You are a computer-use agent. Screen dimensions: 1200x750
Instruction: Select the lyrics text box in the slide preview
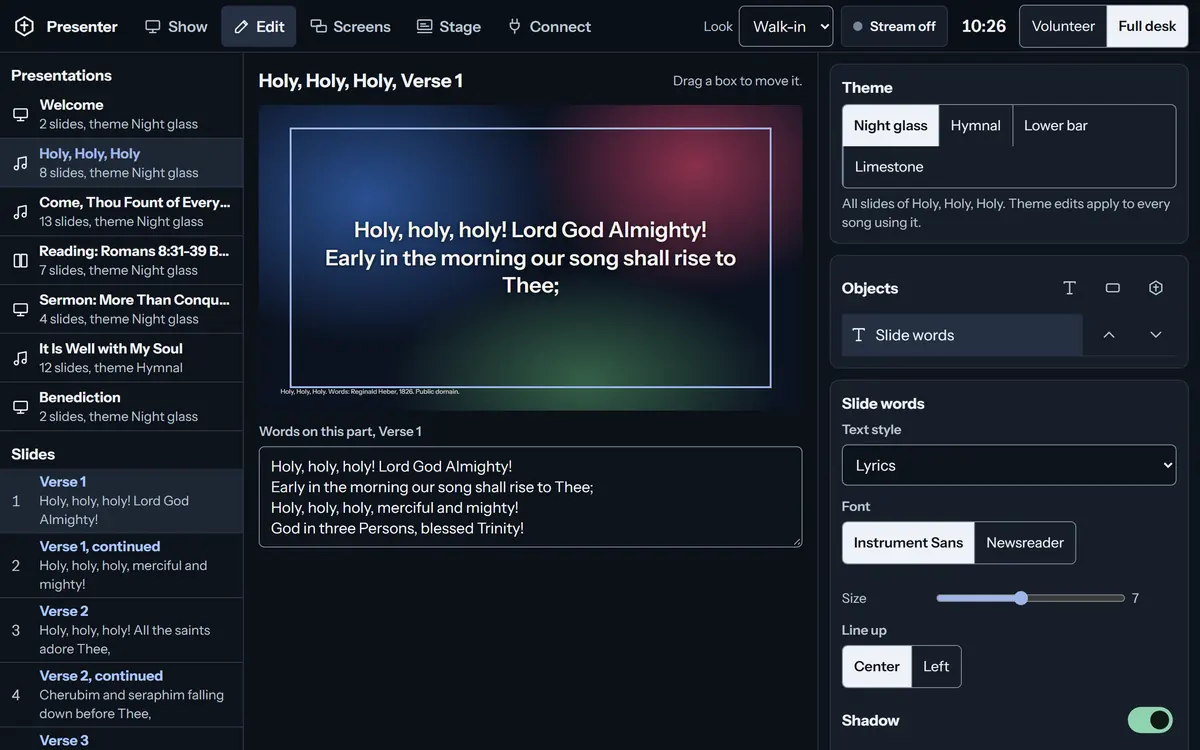(x=530, y=258)
